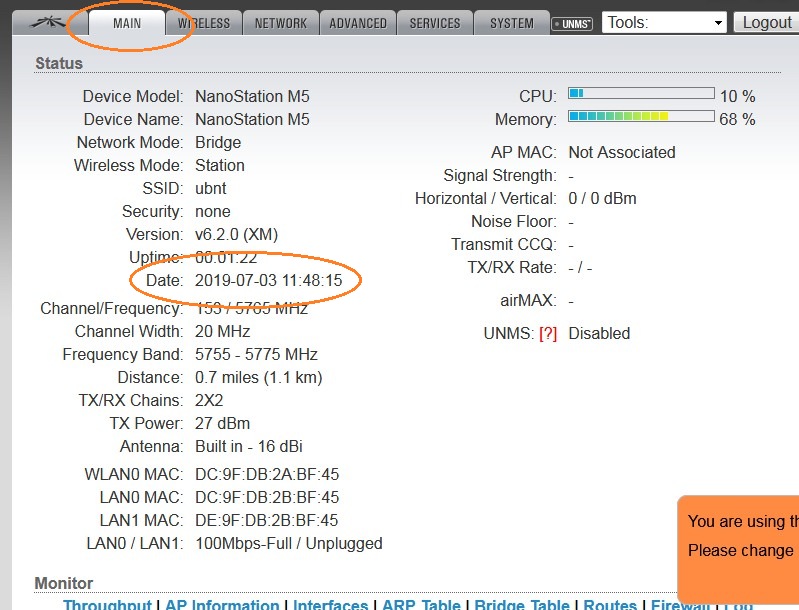
Task: Switch to the MAIN tab
Action: click(127, 23)
